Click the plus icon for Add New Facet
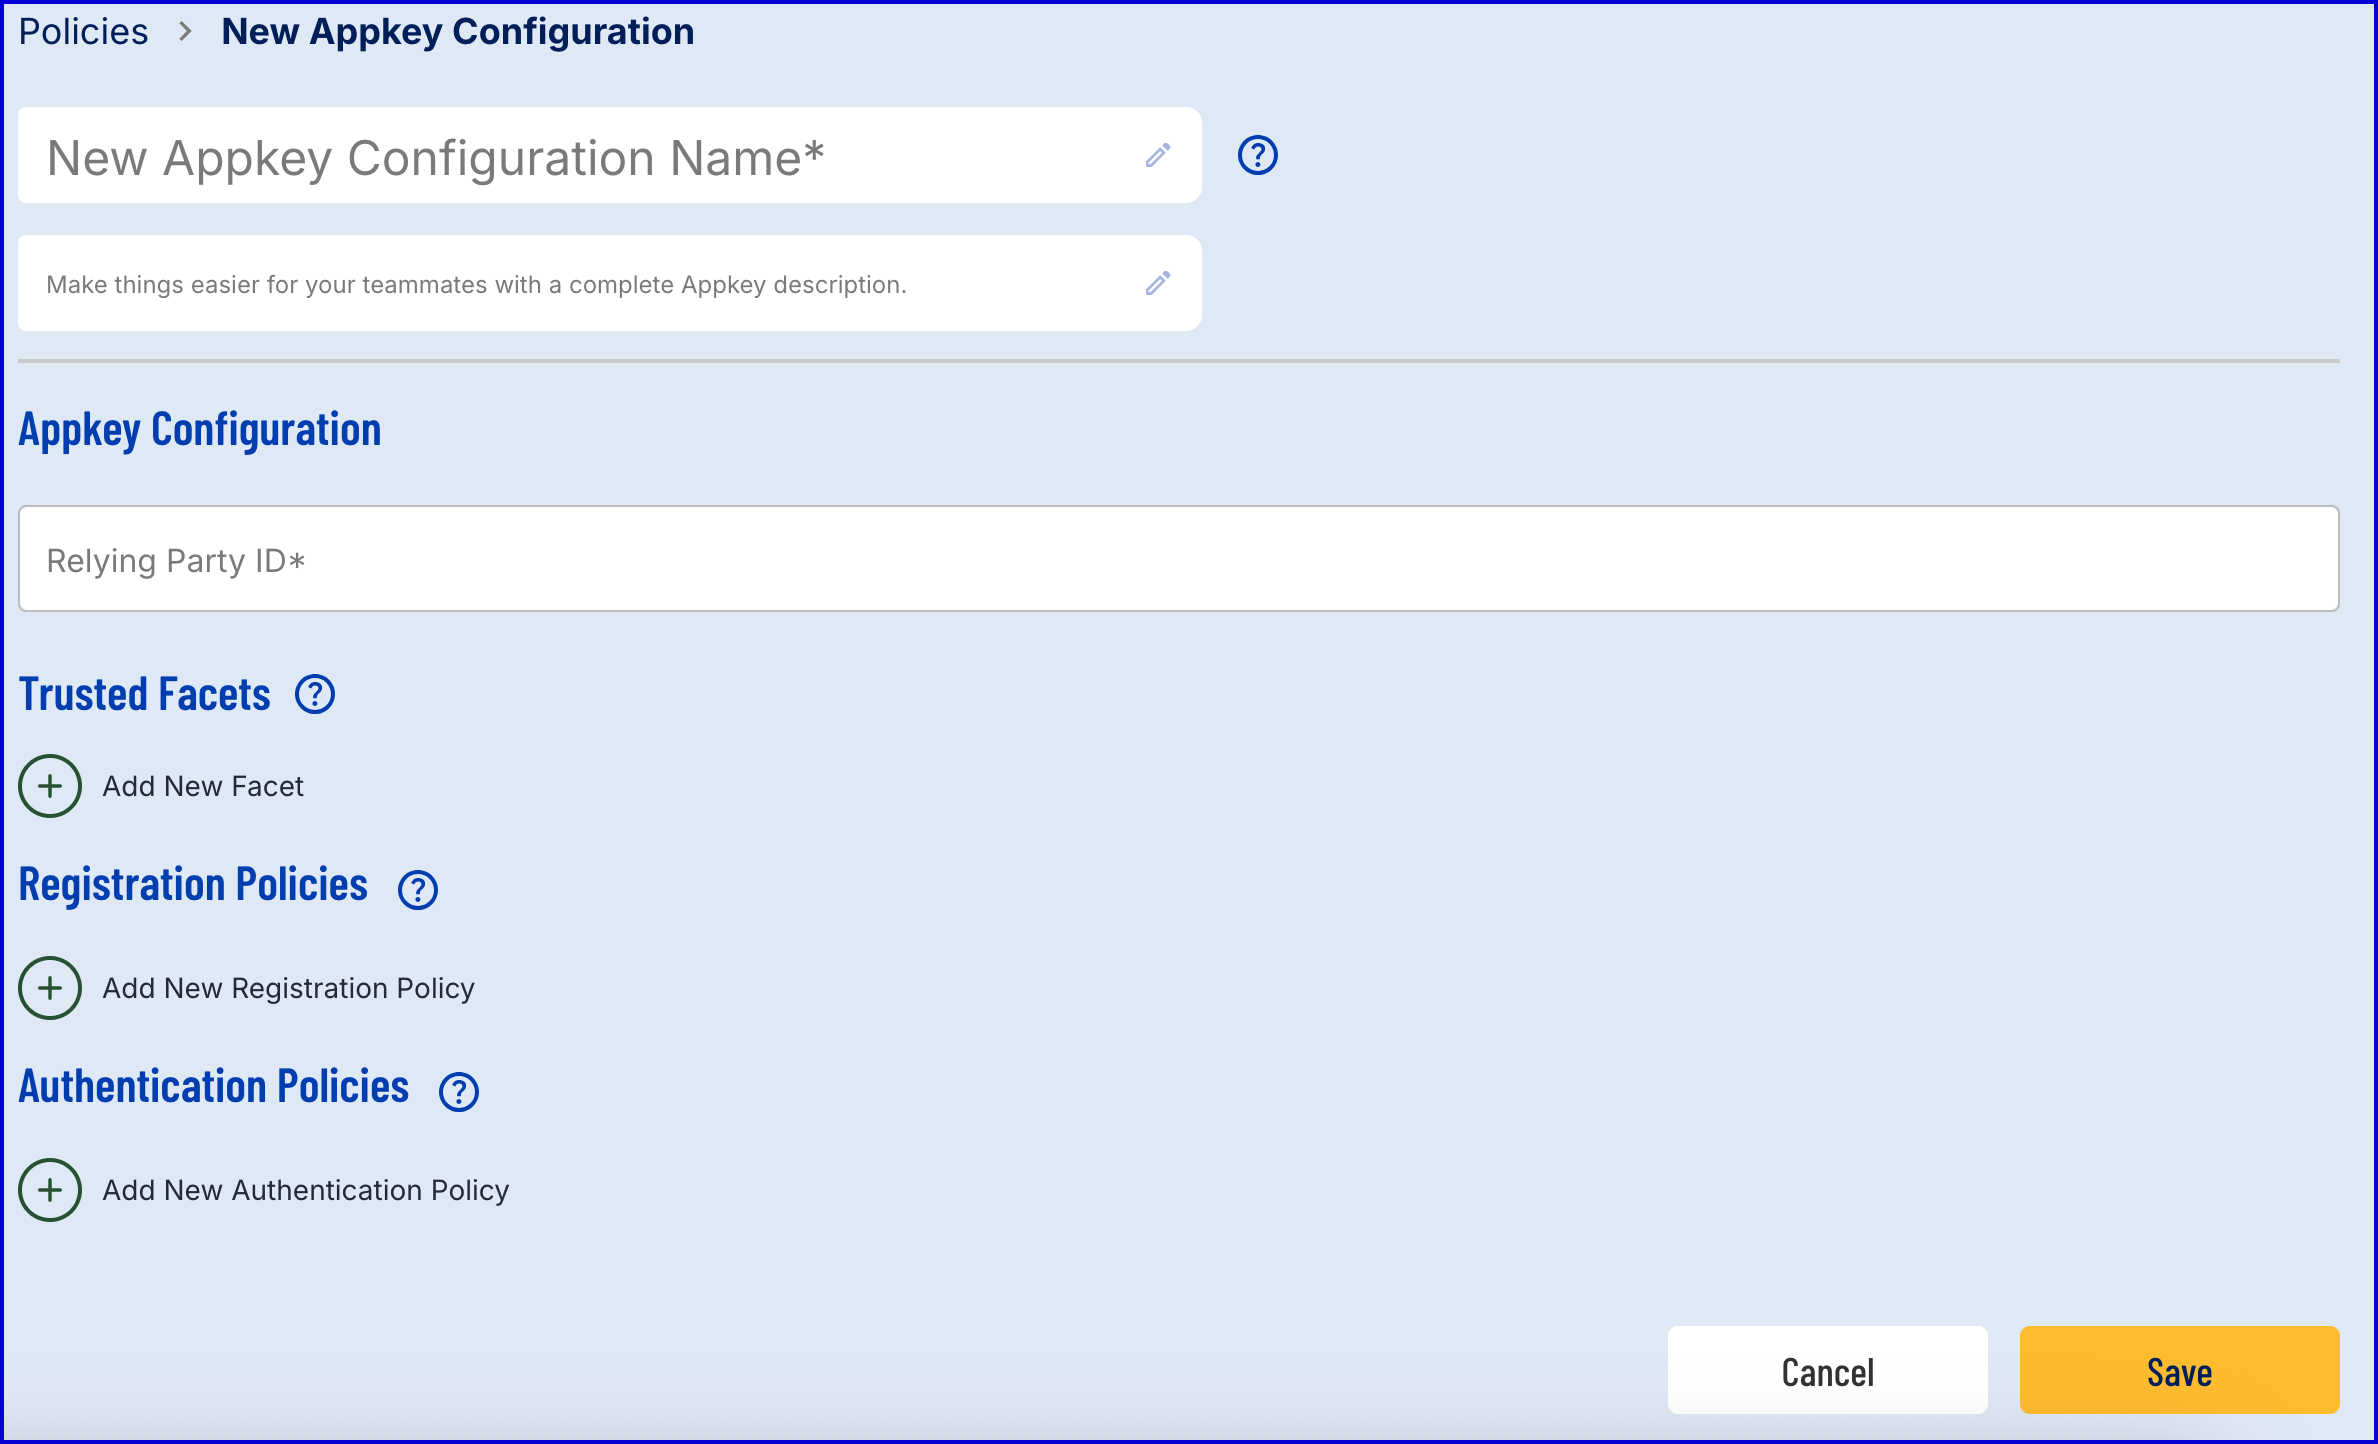The image size is (2378, 1444). (50, 786)
